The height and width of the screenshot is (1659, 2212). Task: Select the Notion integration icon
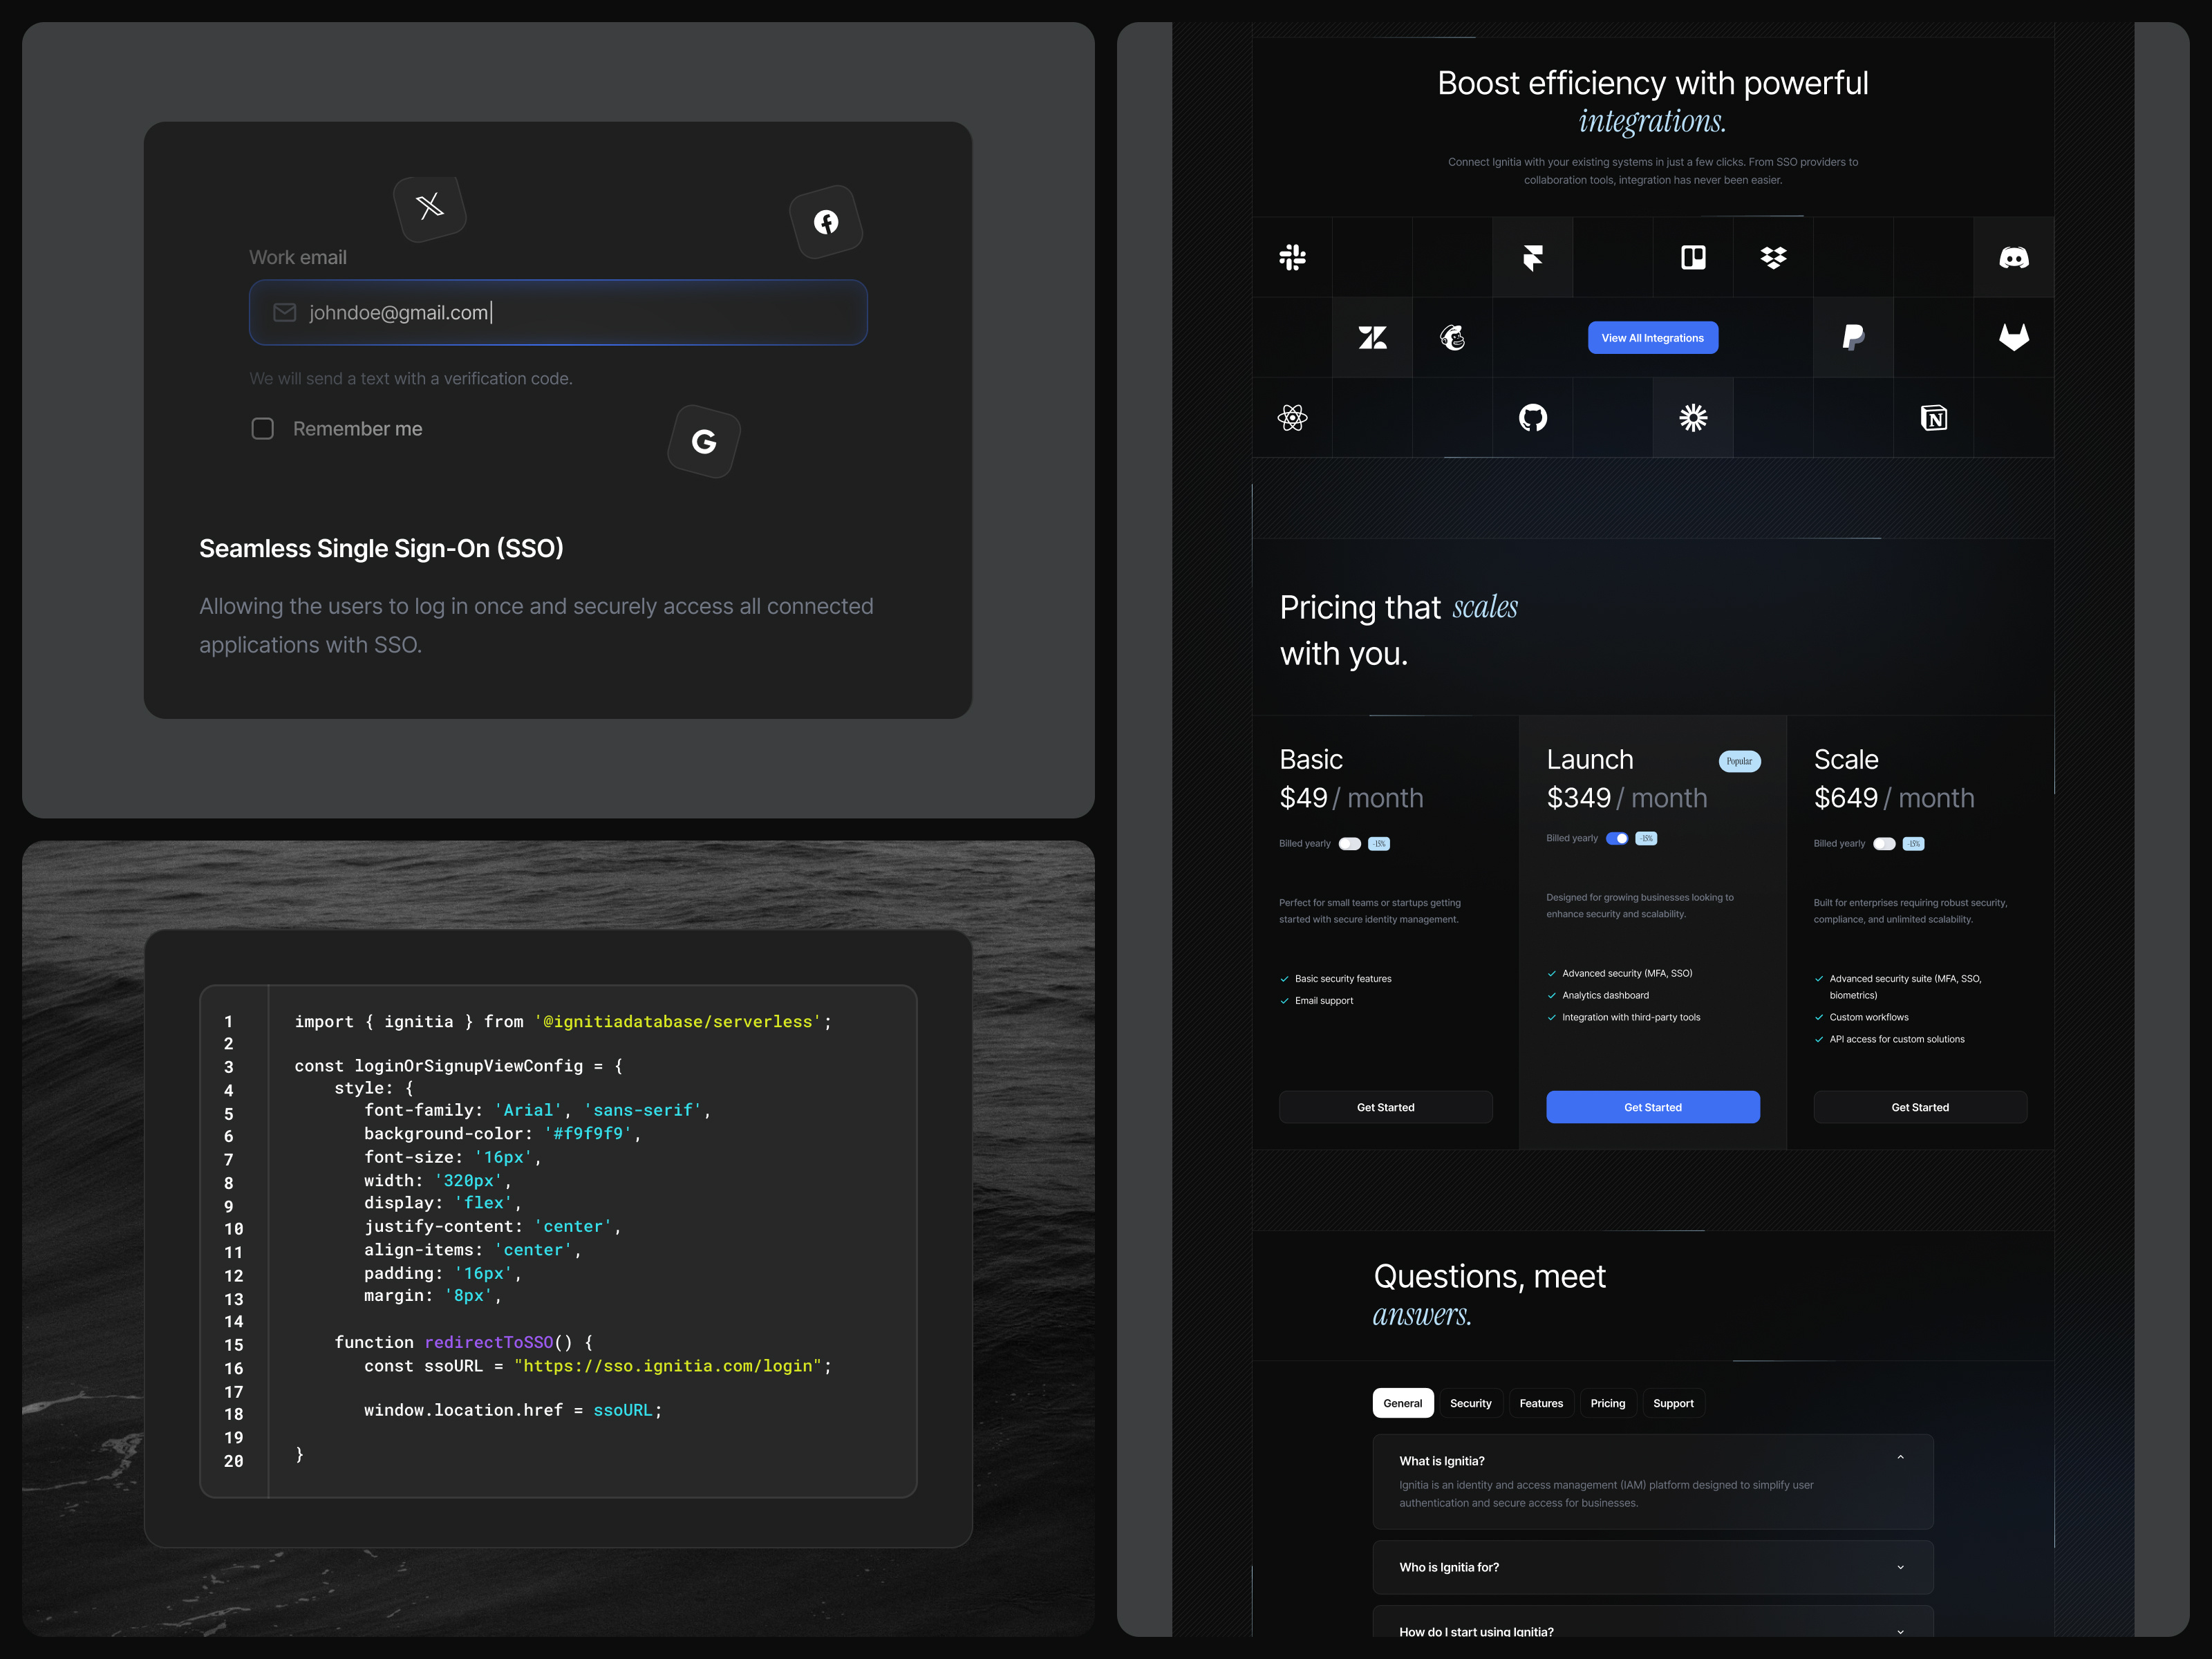pos(1933,418)
